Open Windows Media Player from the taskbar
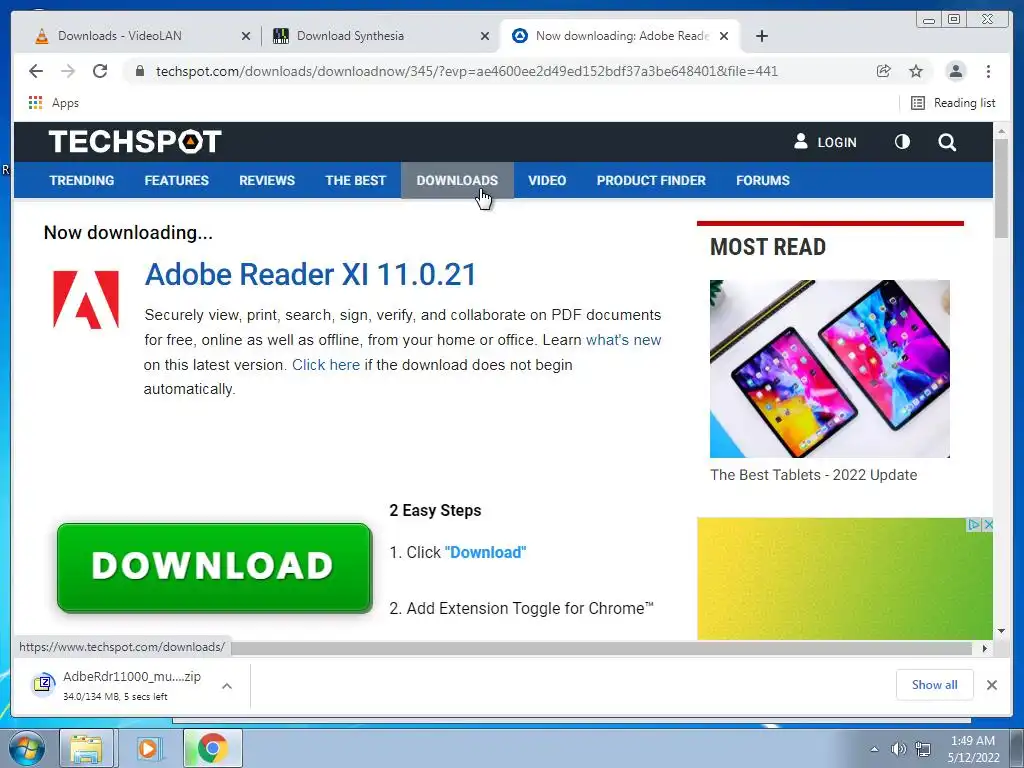 pos(149,748)
